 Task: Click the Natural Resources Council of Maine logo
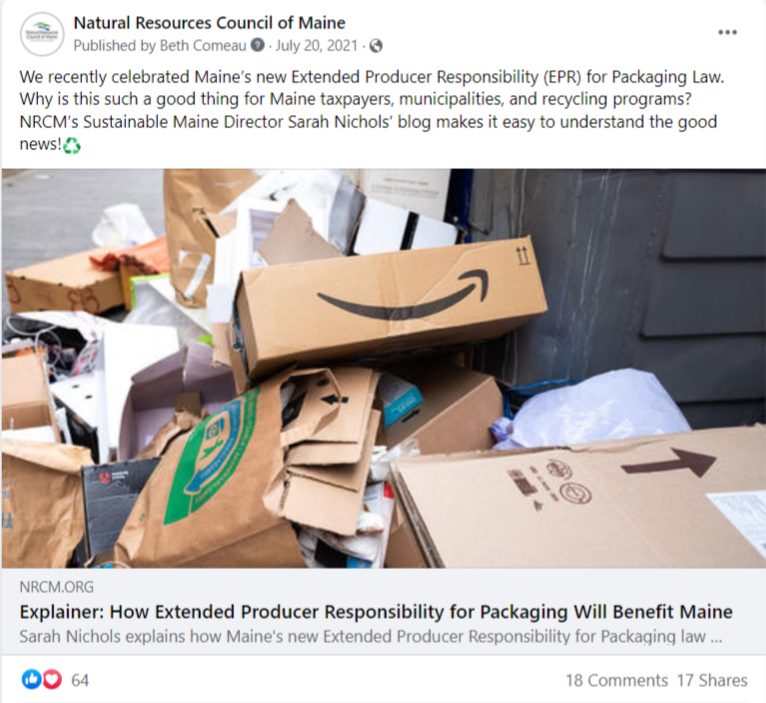[42, 34]
